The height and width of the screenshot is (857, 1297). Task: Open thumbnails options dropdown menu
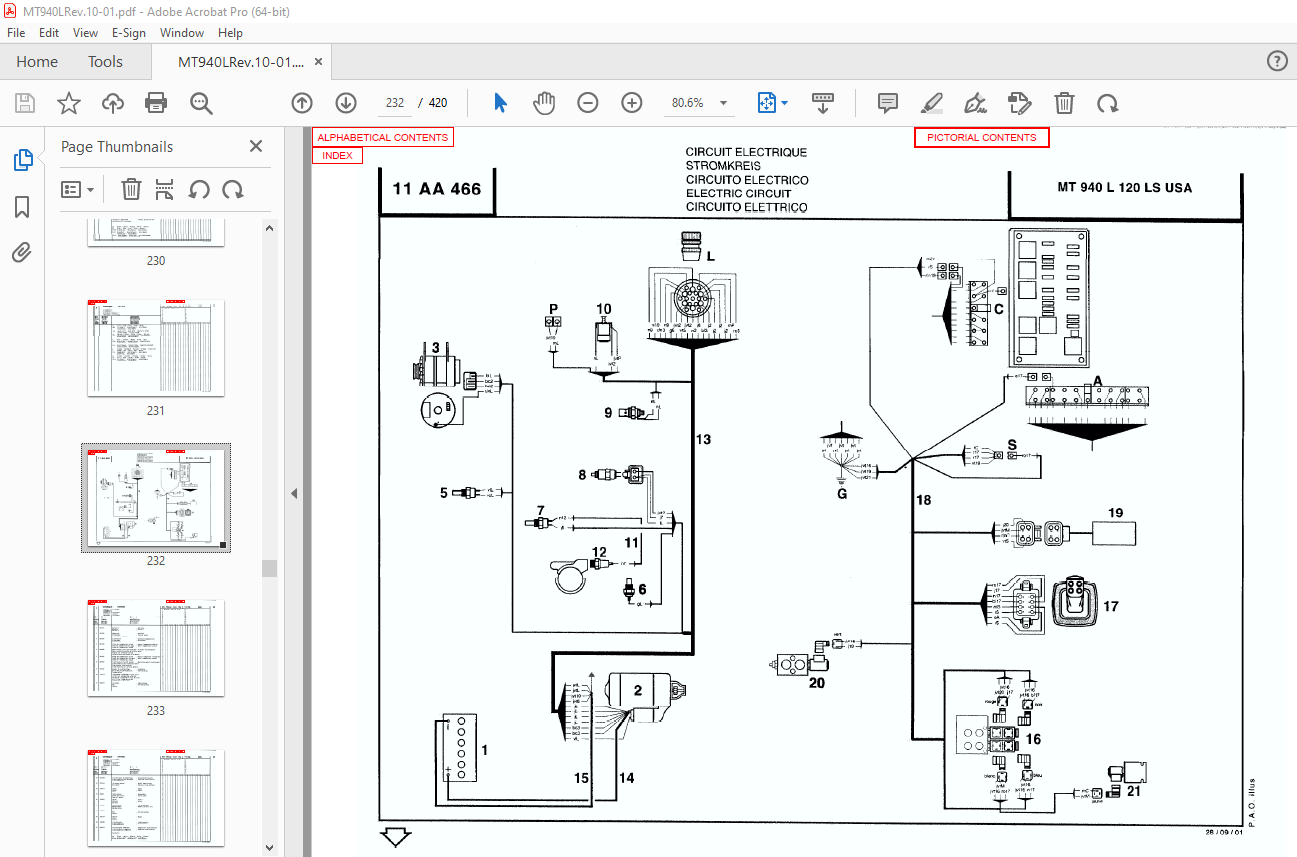[78, 189]
